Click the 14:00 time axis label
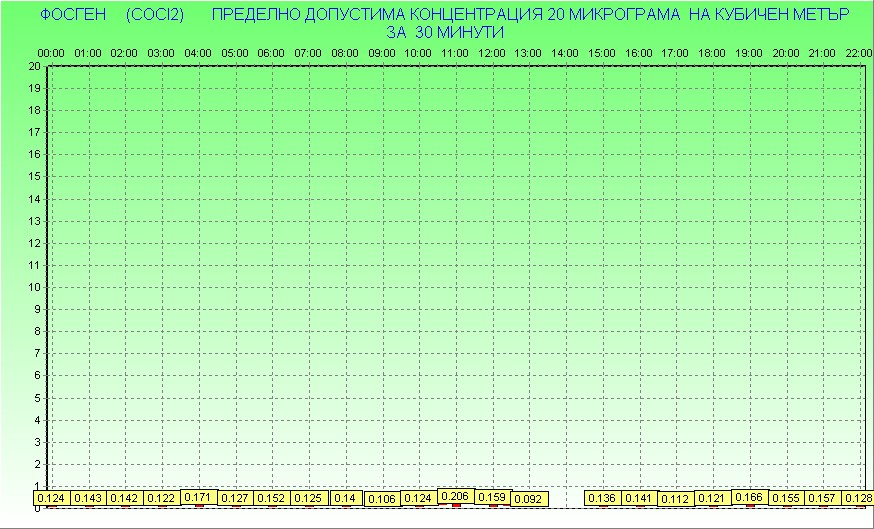874x529 pixels. pyautogui.click(x=565, y=52)
